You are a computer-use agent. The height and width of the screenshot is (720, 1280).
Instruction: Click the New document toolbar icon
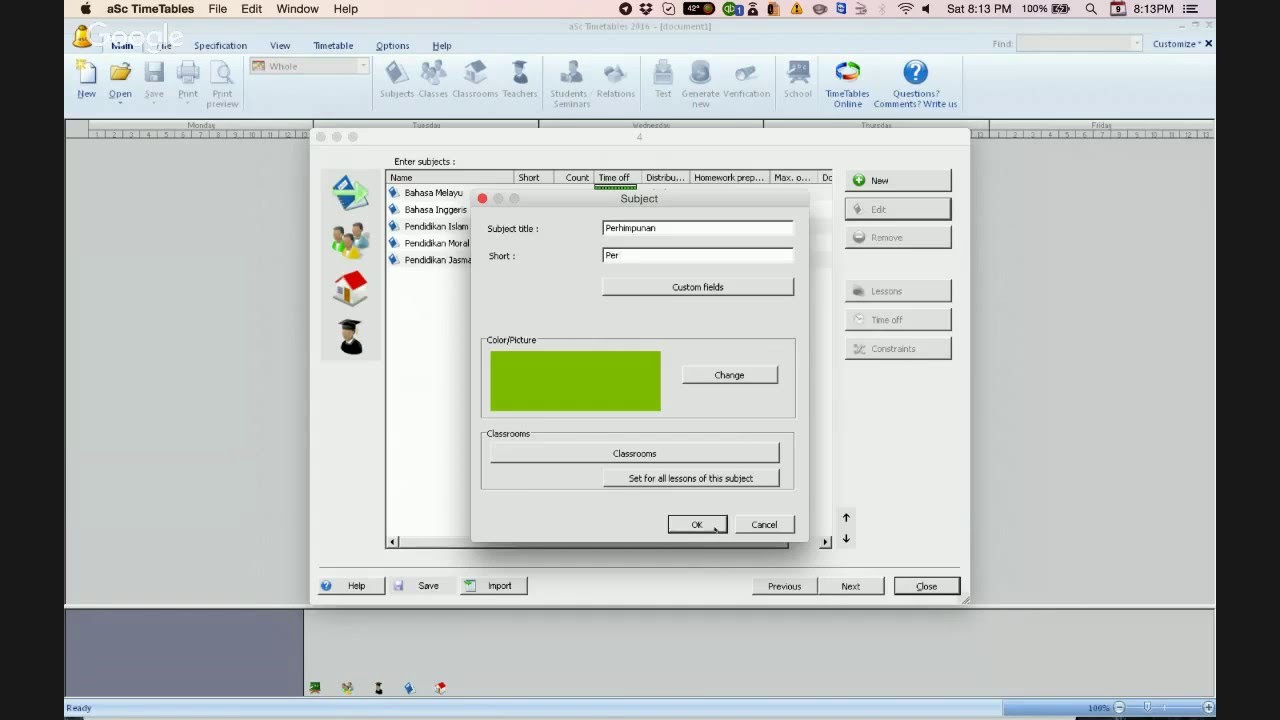pyautogui.click(x=87, y=79)
